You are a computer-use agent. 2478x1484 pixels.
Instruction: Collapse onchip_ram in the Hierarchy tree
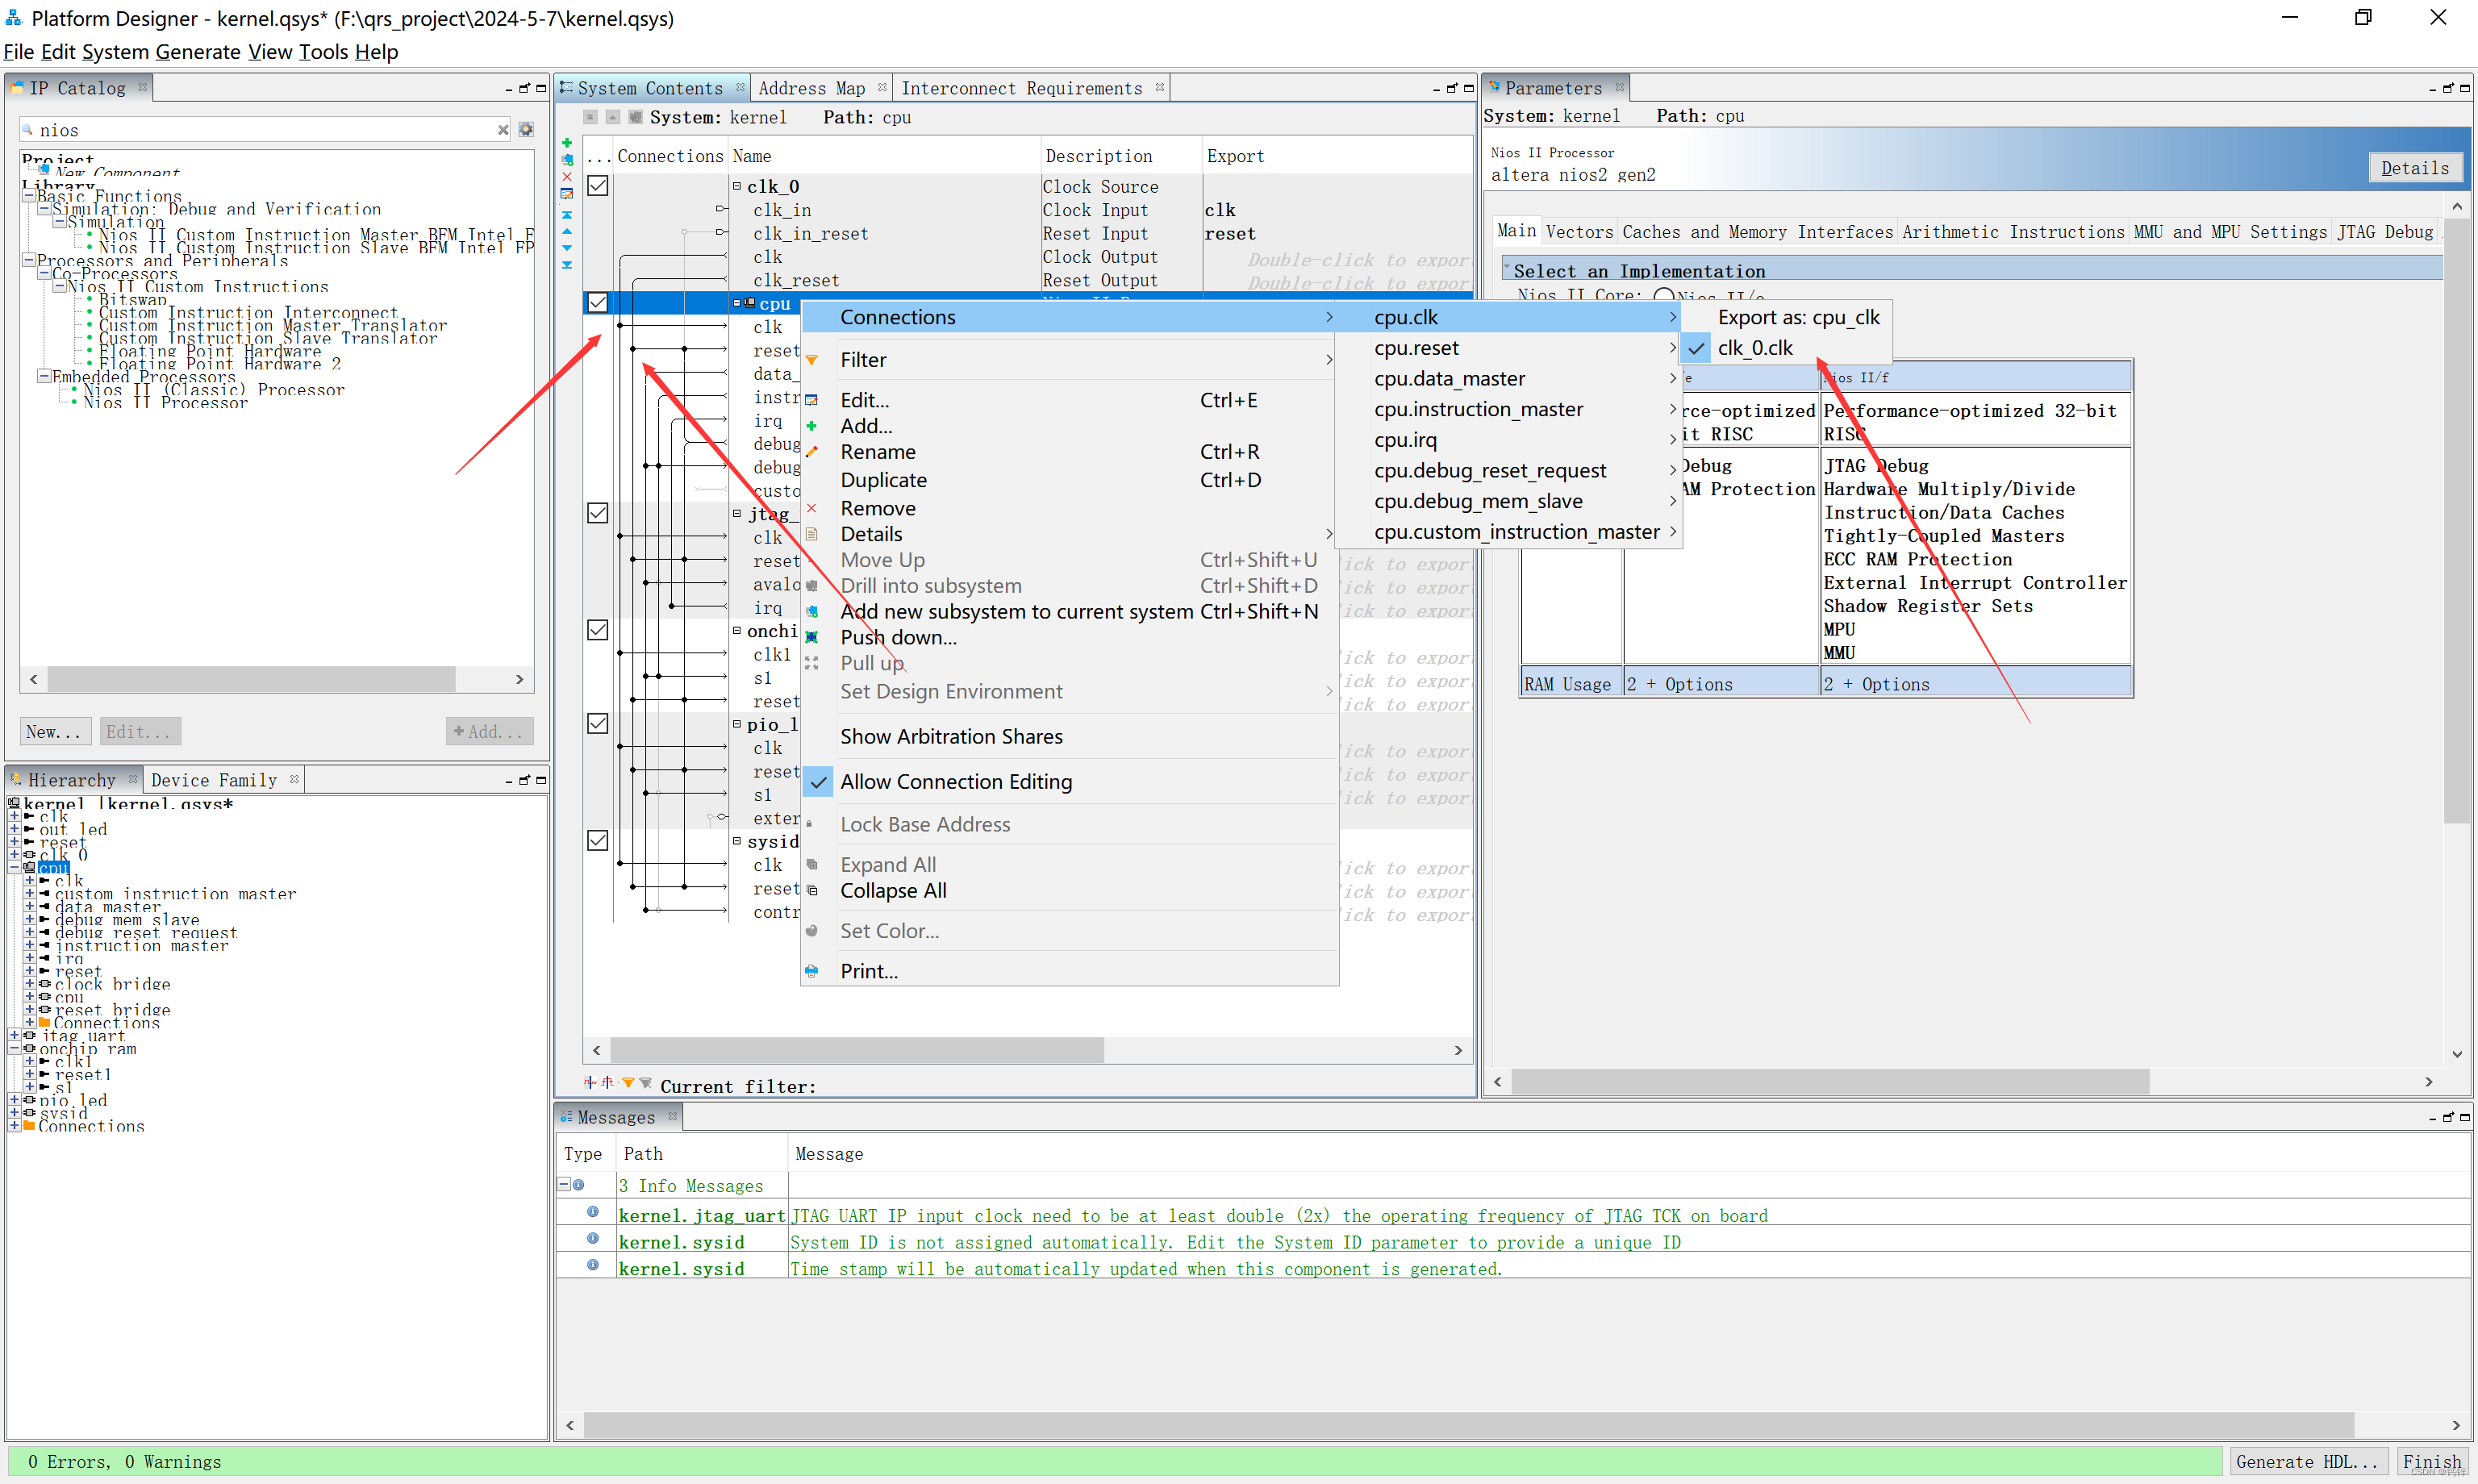click(x=14, y=1048)
